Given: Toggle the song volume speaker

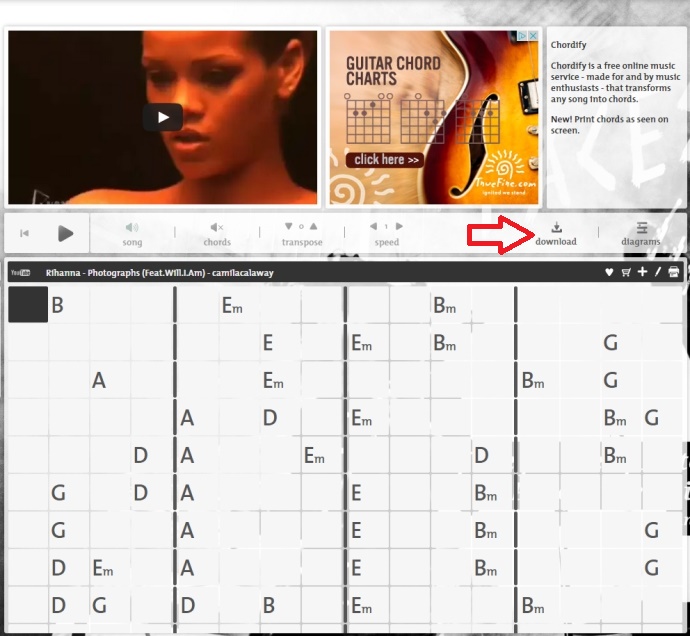Looking at the screenshot, I should click(132, 227).
